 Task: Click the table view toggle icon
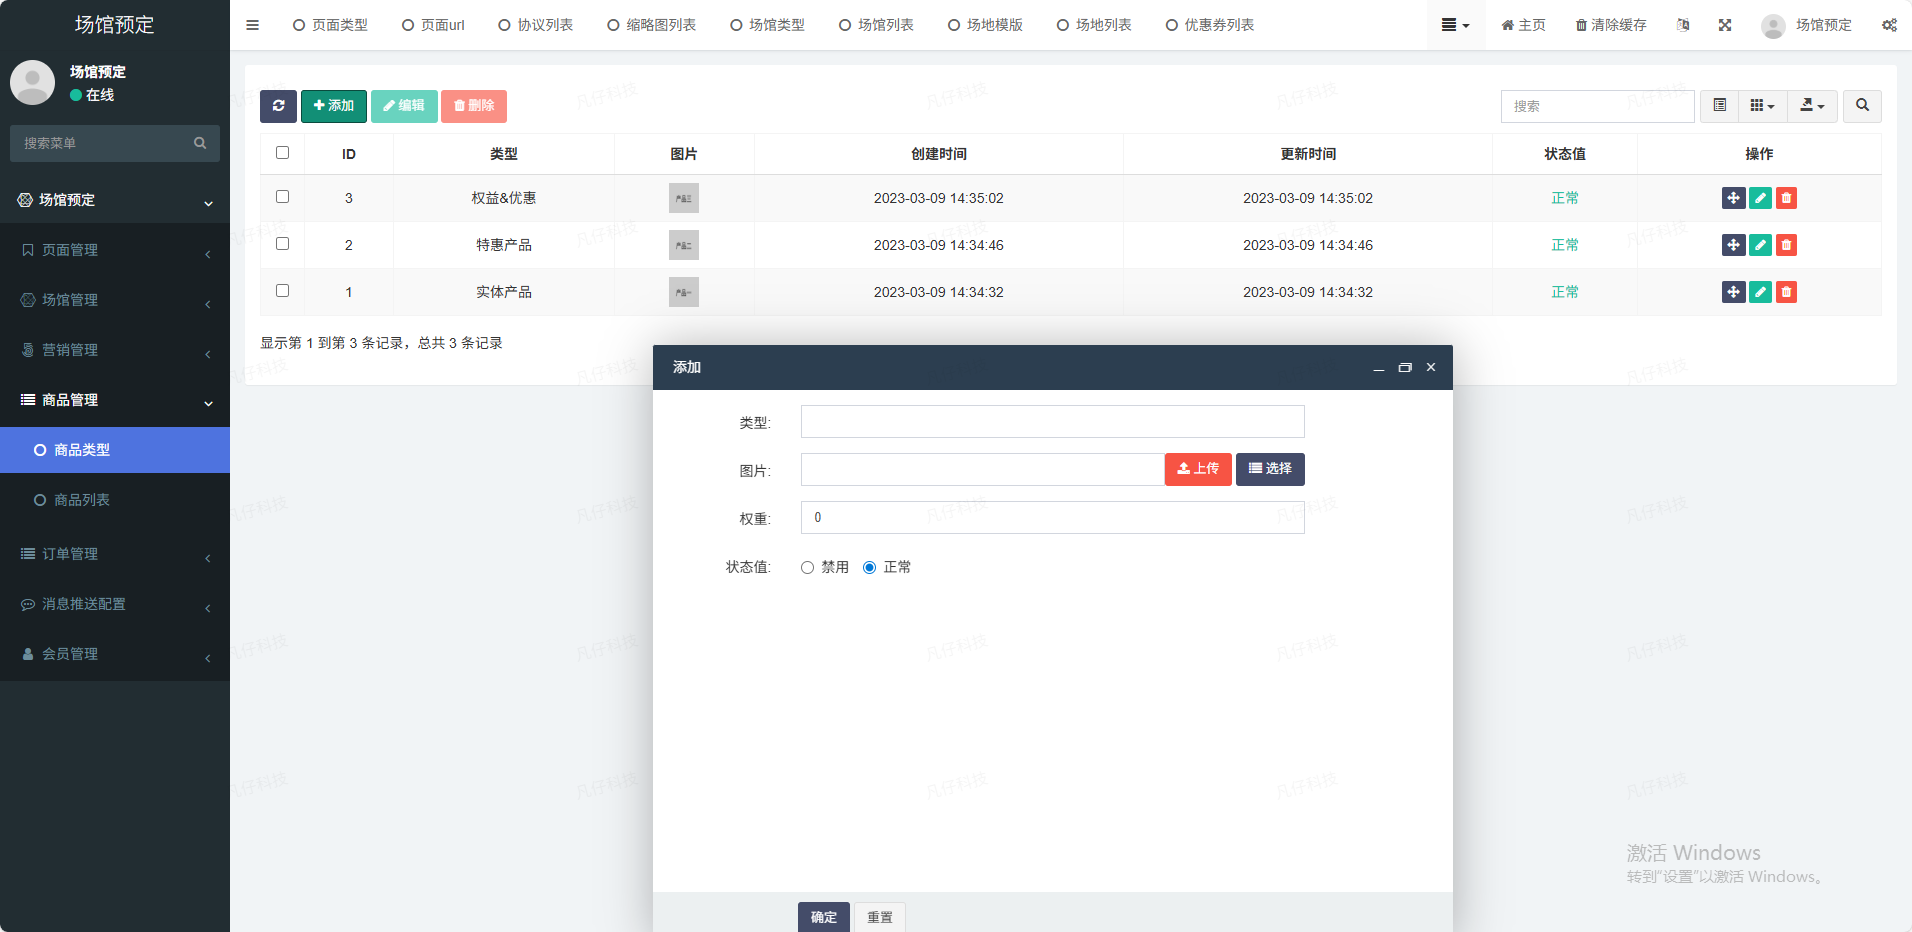(x=1719, y=106)
